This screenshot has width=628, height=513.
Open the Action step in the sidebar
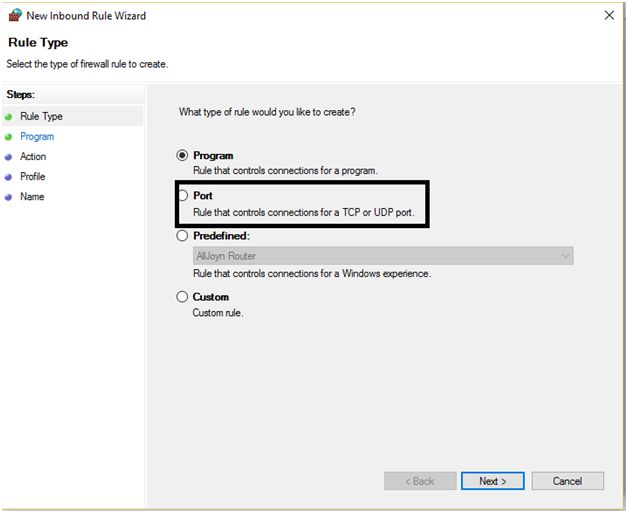[33, 157]
